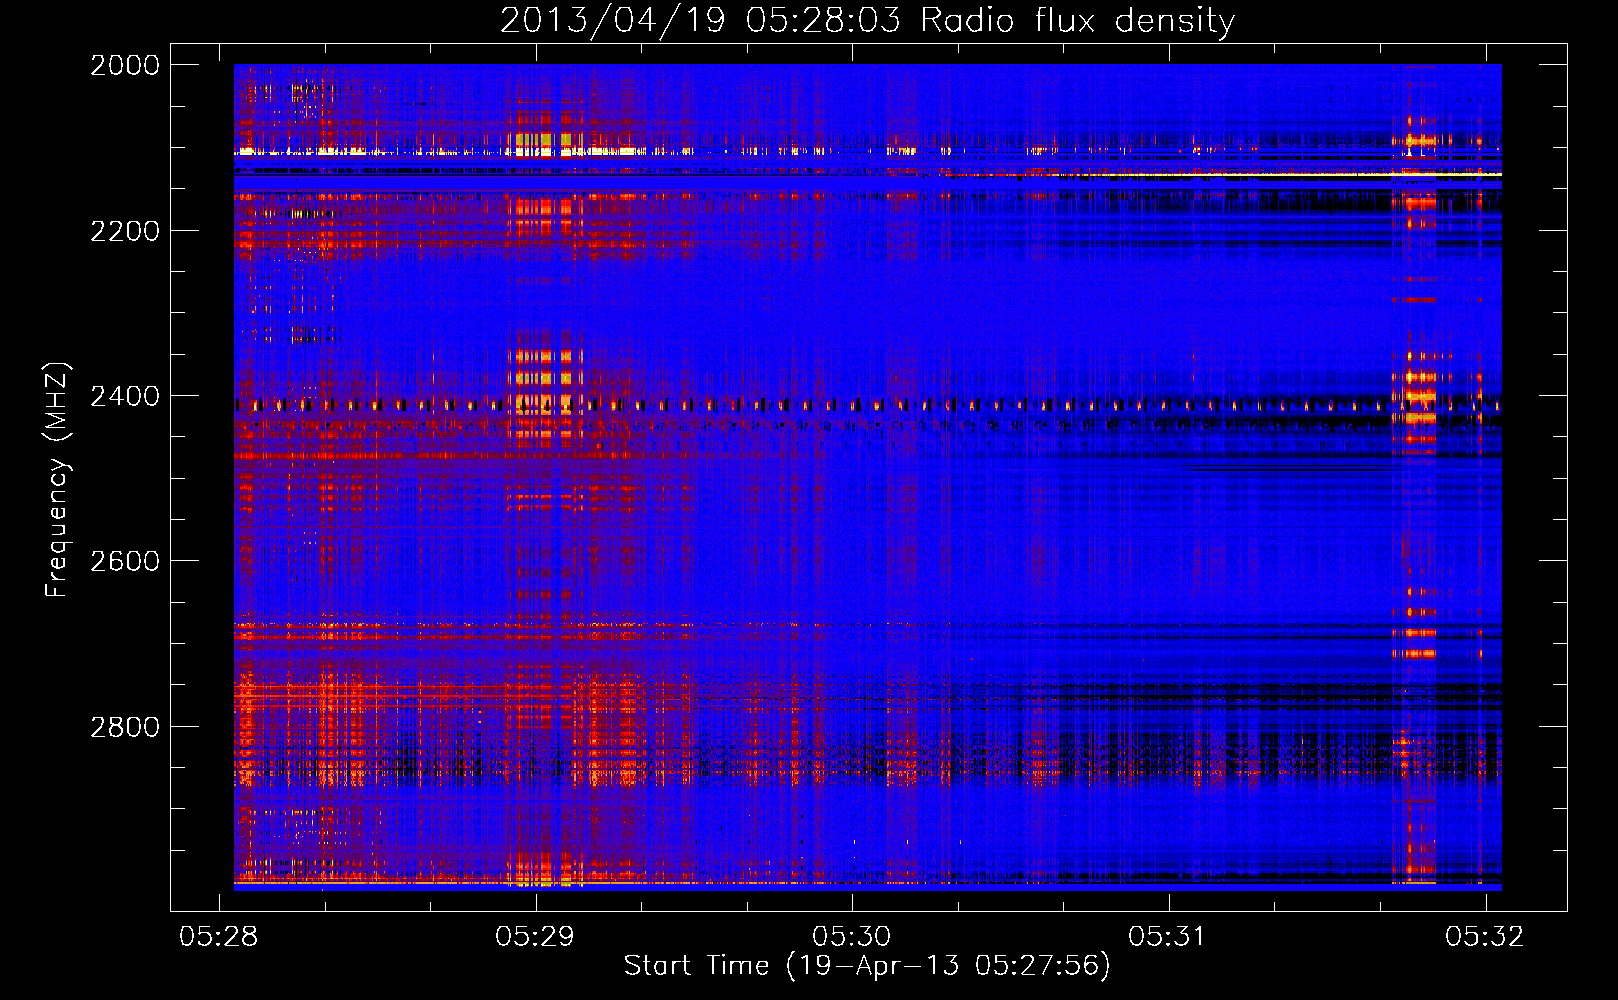Click the 05:29 time axis label
The width and height of the screenshot is (1618, 1000).
(x=535, y=936)
